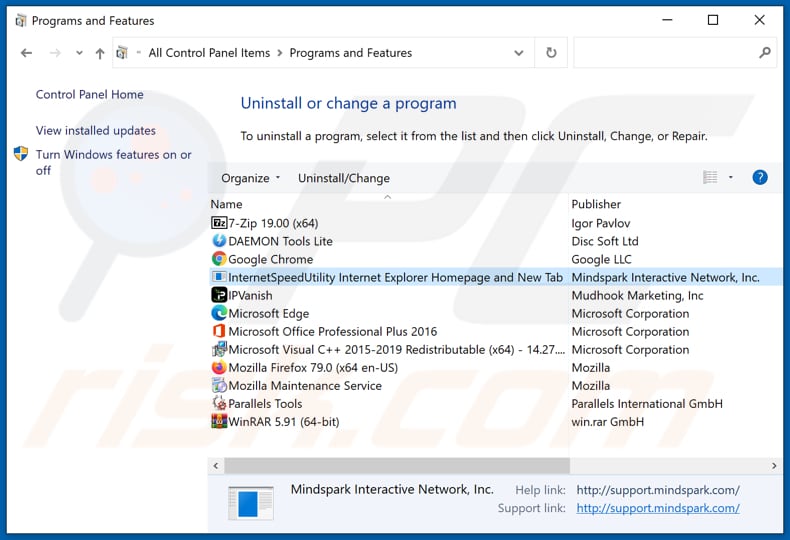Click publisher Google LLC
790x540 pixels.
coord(601,259)
